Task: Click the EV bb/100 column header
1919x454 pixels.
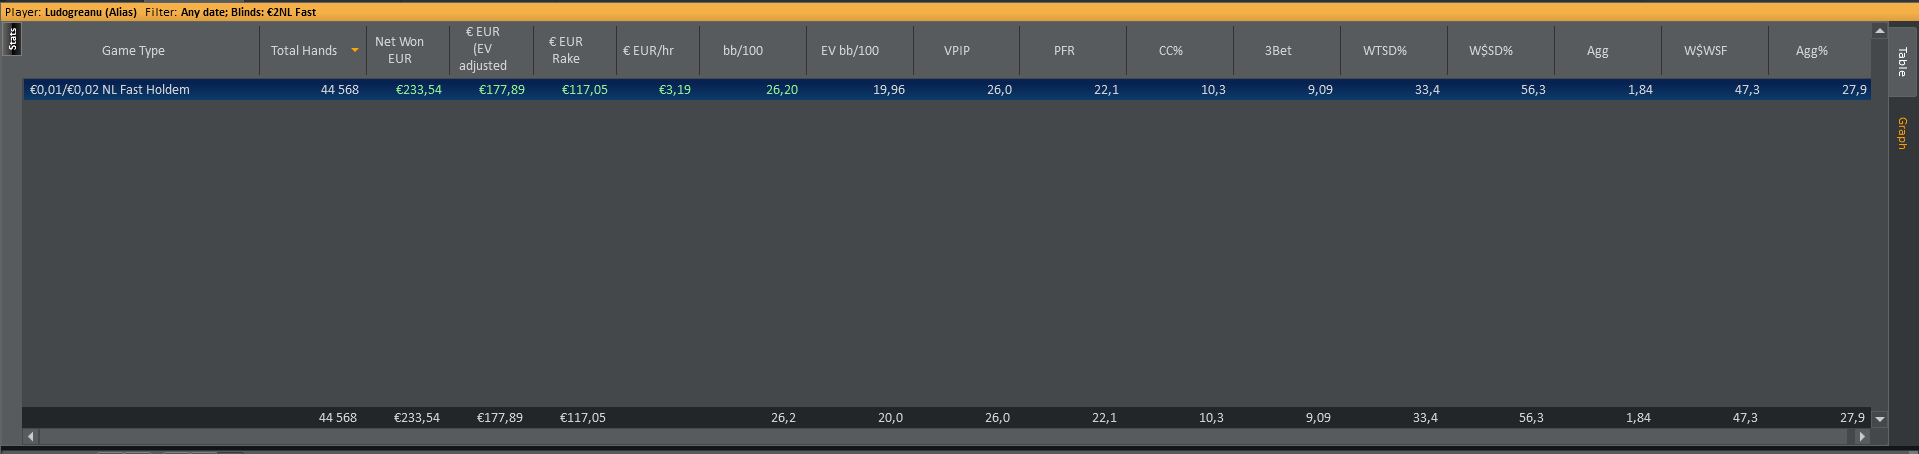Action: pyautogui.click(x=850, y=50)
